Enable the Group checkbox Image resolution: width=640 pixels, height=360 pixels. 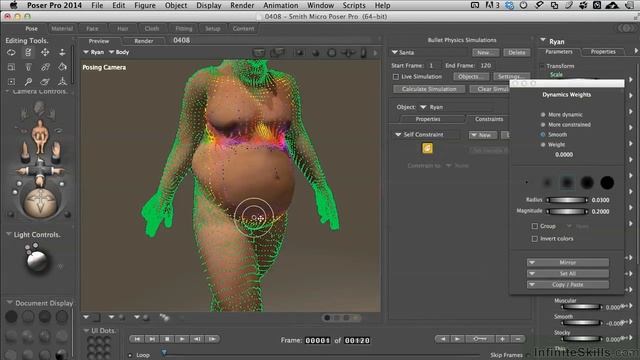(535, 226)
